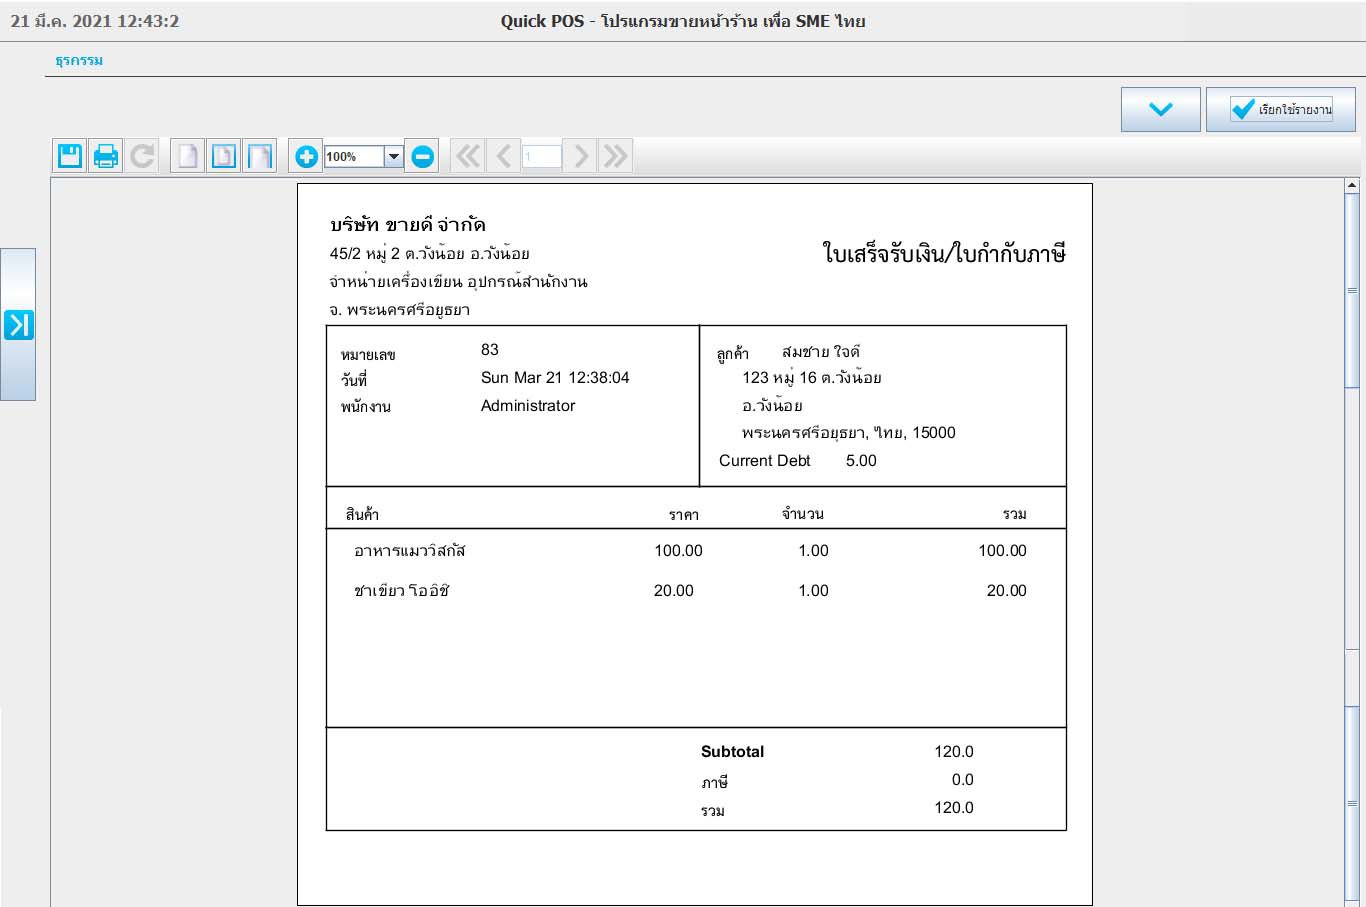The width and height of the screenshot is (1366, 907).
Task: Click the page number input field
Action: (x=542, y=156)
